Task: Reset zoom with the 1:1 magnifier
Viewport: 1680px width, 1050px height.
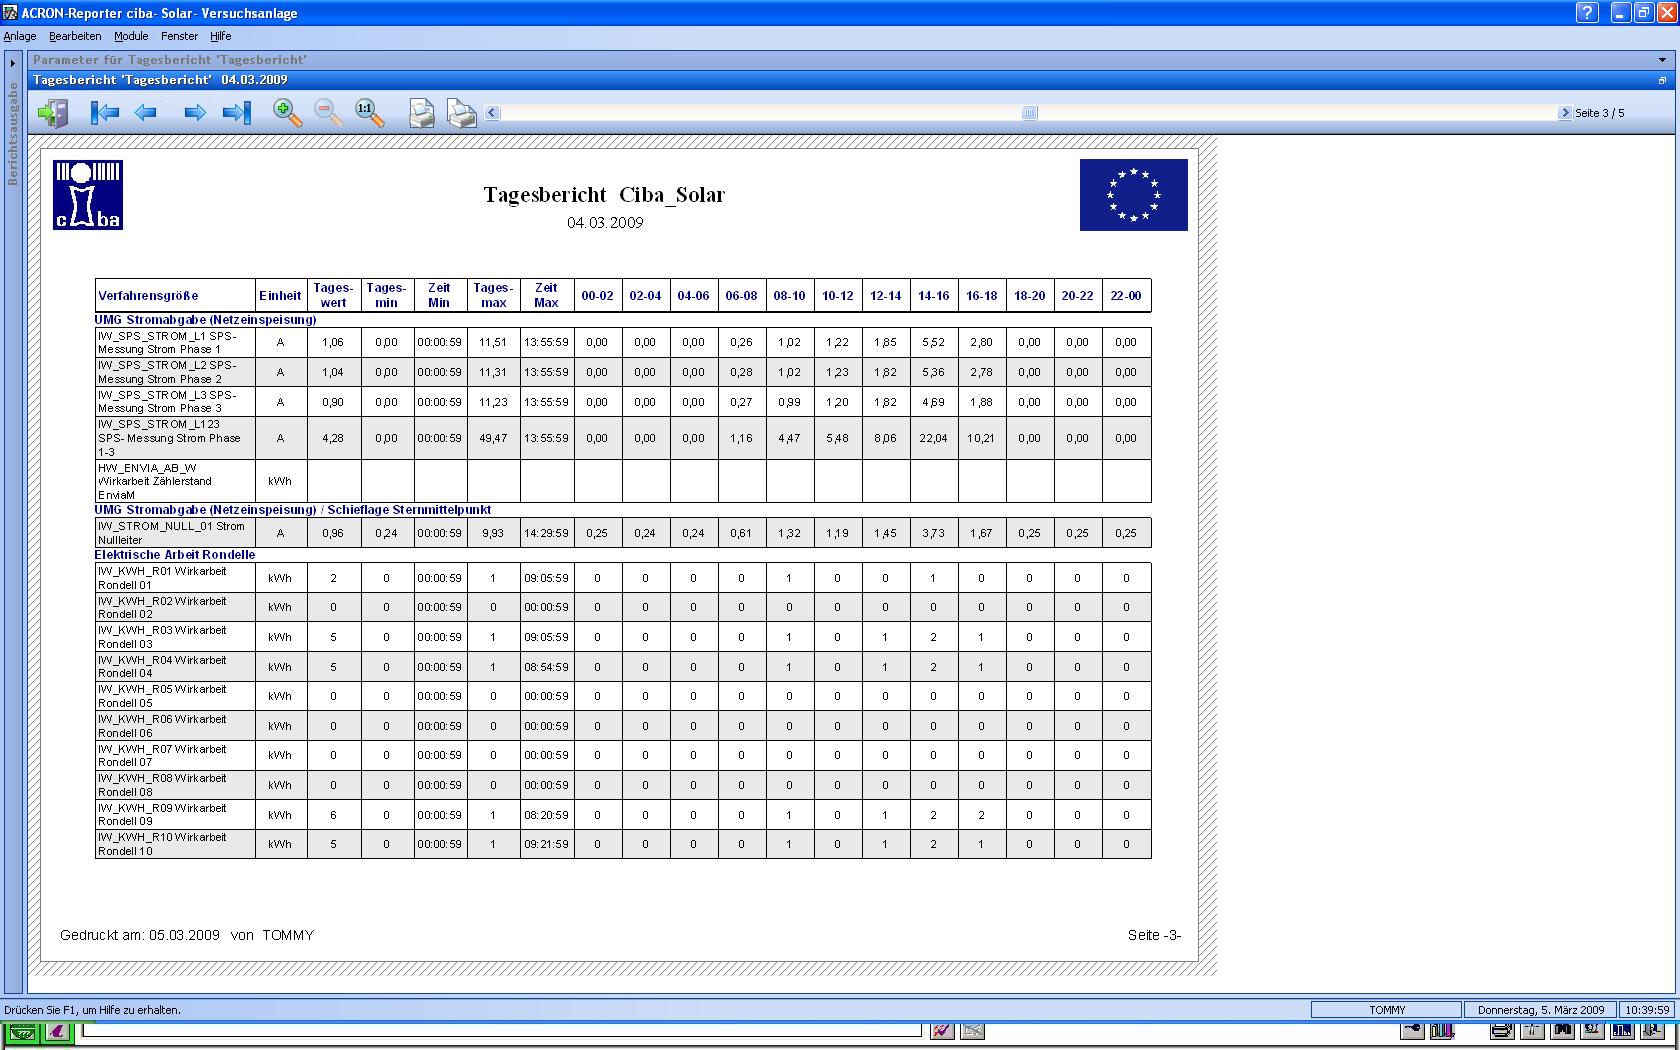Action: [x=369, y=113]
